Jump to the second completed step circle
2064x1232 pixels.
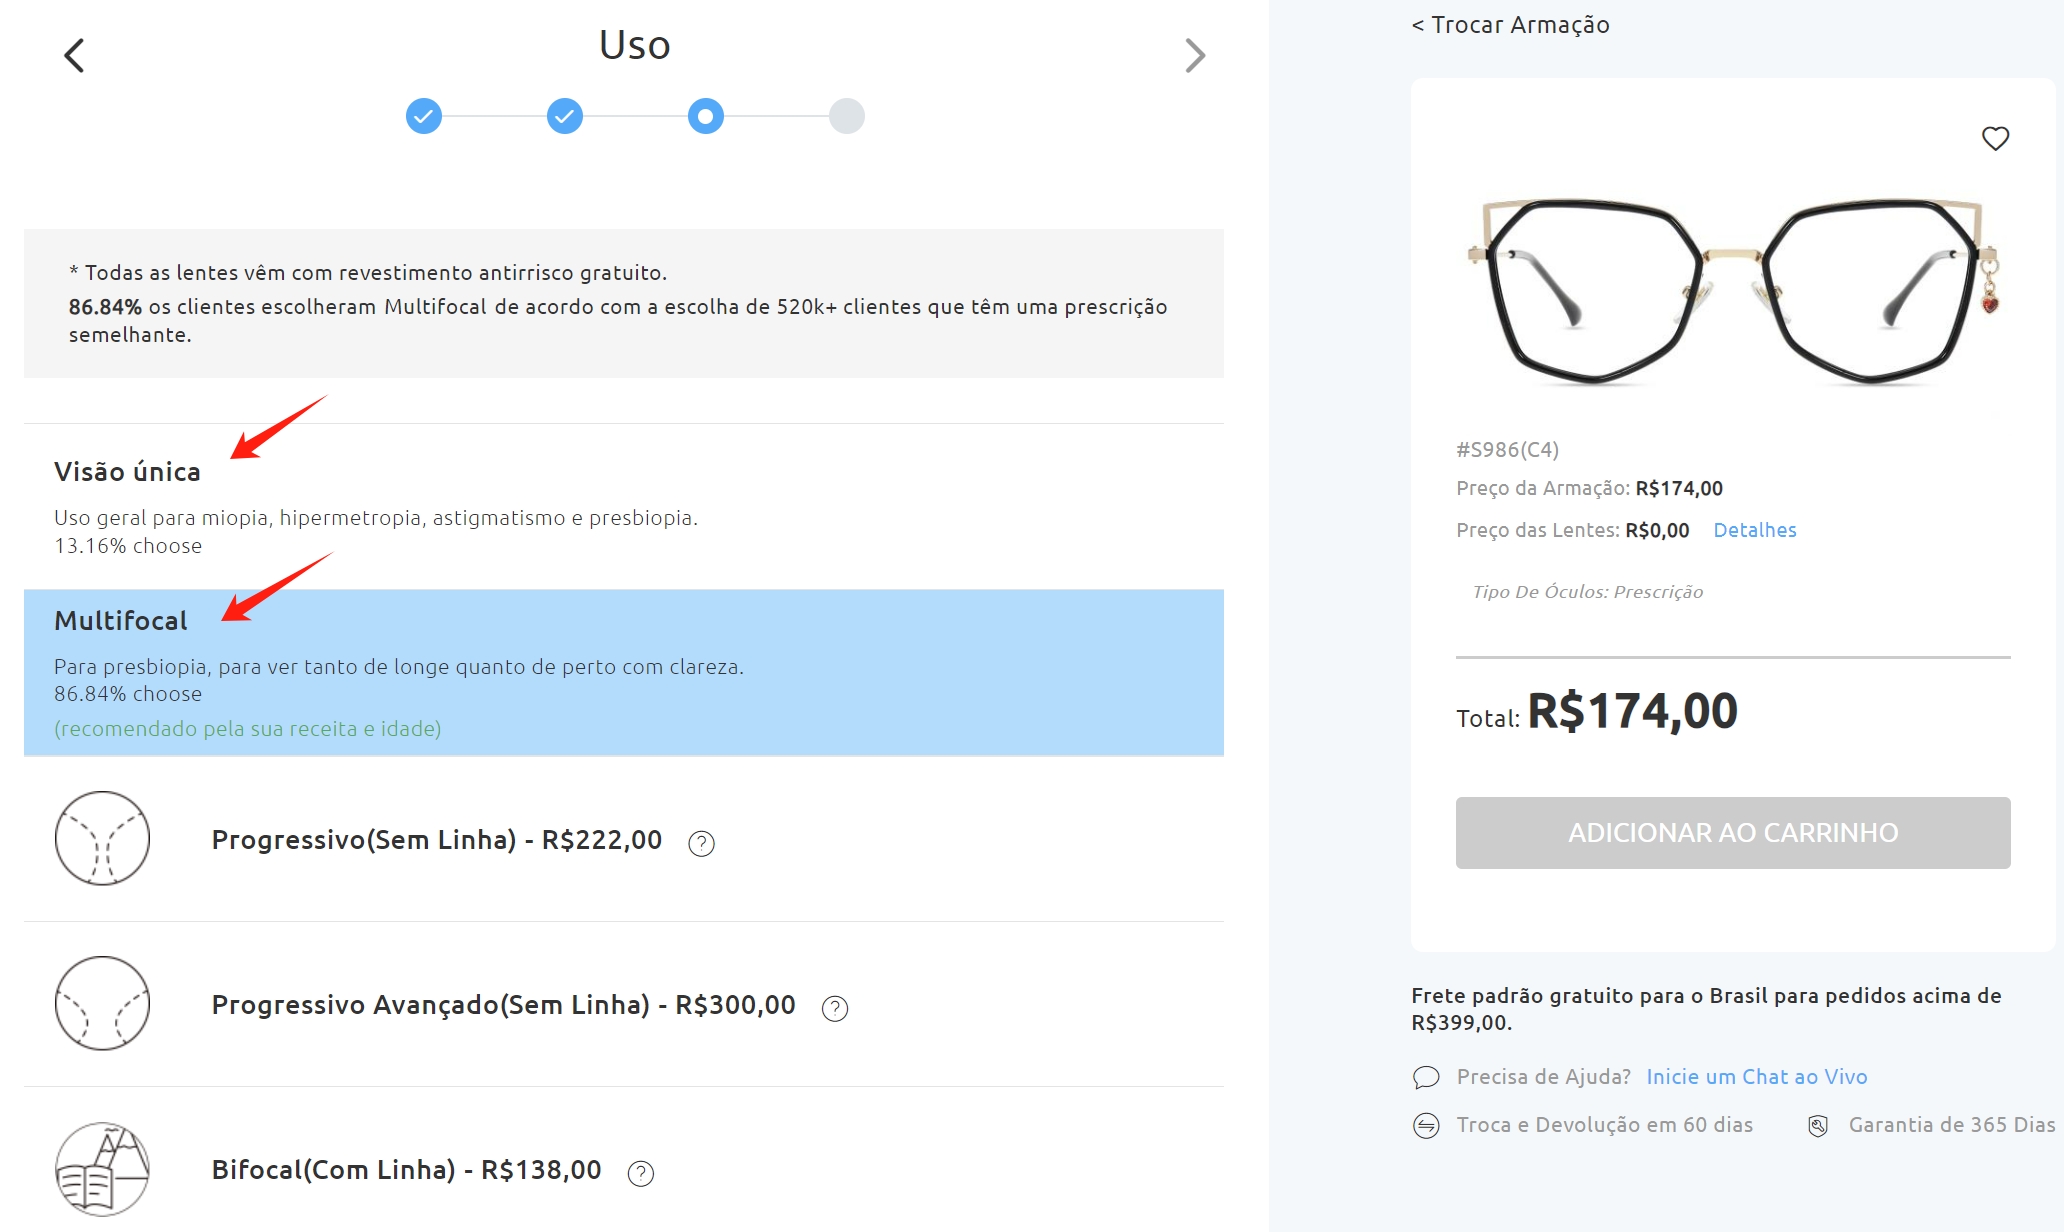point(565,116)
